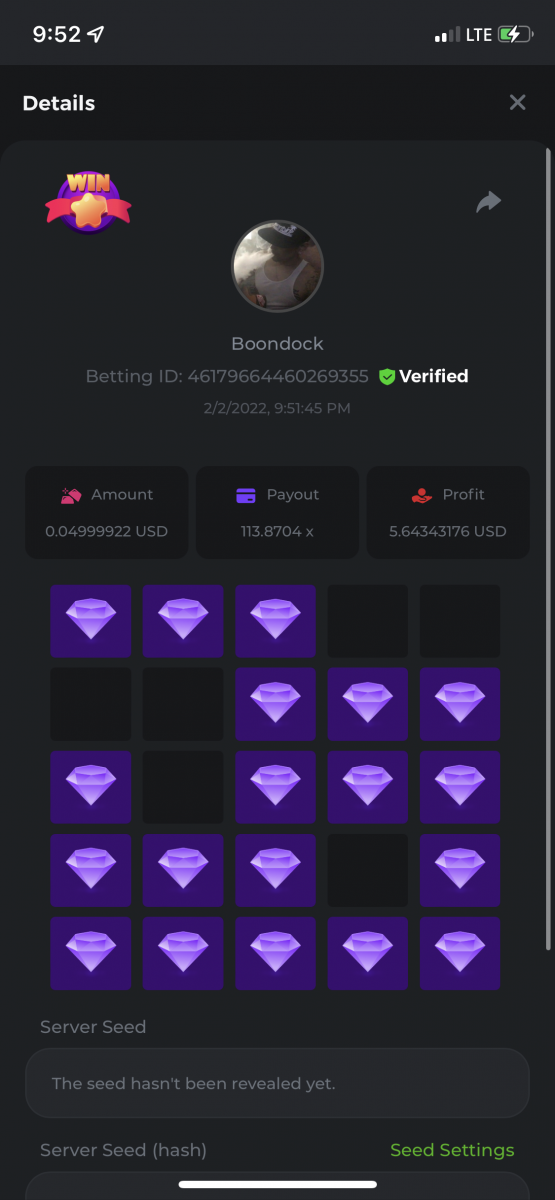Tap the green Verified shield icon
This screenshot has width=555, height=1200.
tap(387, 377)
